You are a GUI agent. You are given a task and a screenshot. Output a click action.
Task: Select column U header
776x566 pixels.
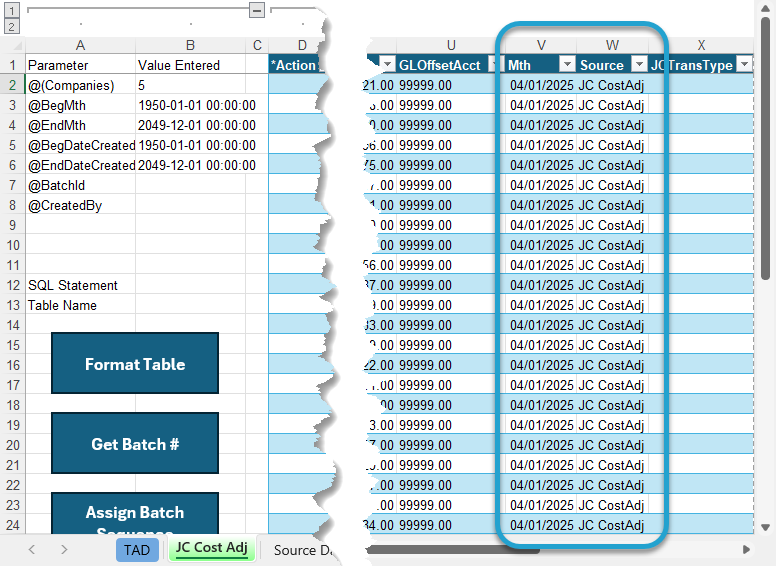point(450,46)
